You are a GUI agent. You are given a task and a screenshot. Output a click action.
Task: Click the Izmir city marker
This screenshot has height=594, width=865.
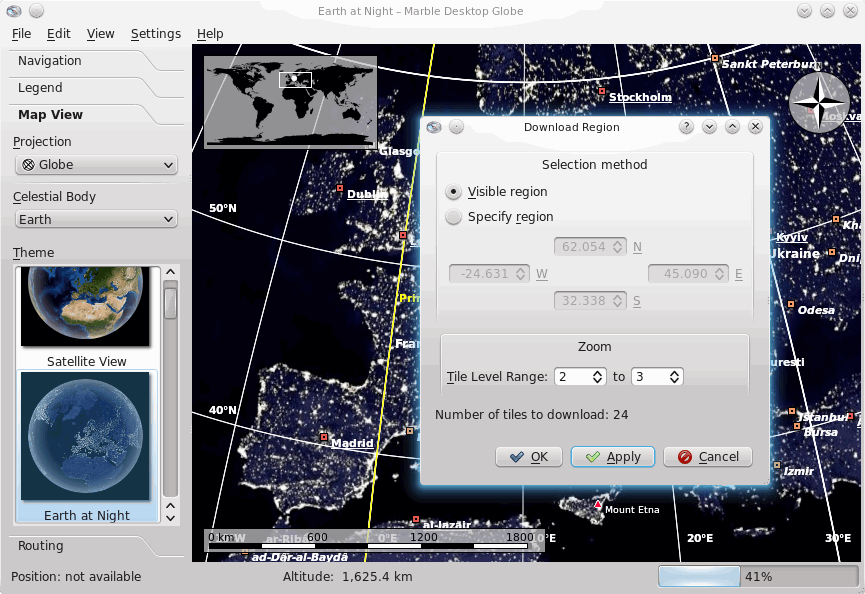coord(777,464)
